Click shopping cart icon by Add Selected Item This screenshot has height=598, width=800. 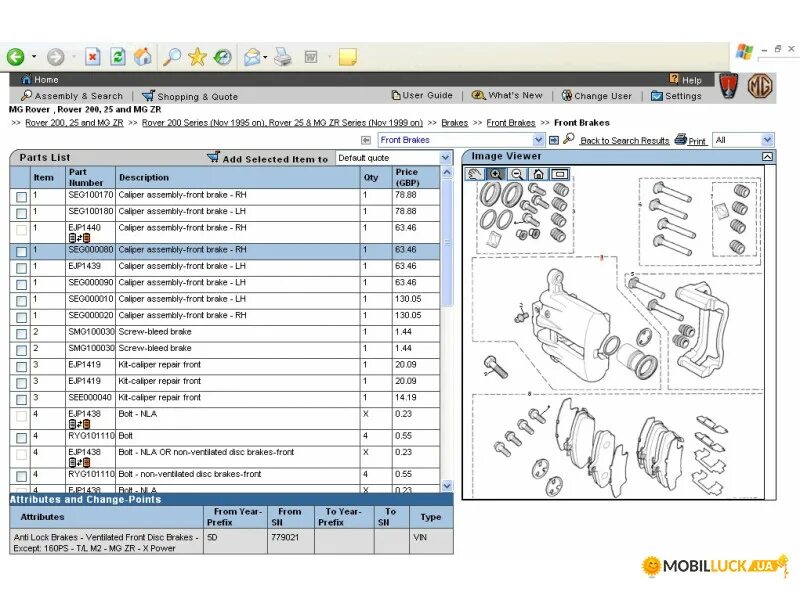coord(213,157)
